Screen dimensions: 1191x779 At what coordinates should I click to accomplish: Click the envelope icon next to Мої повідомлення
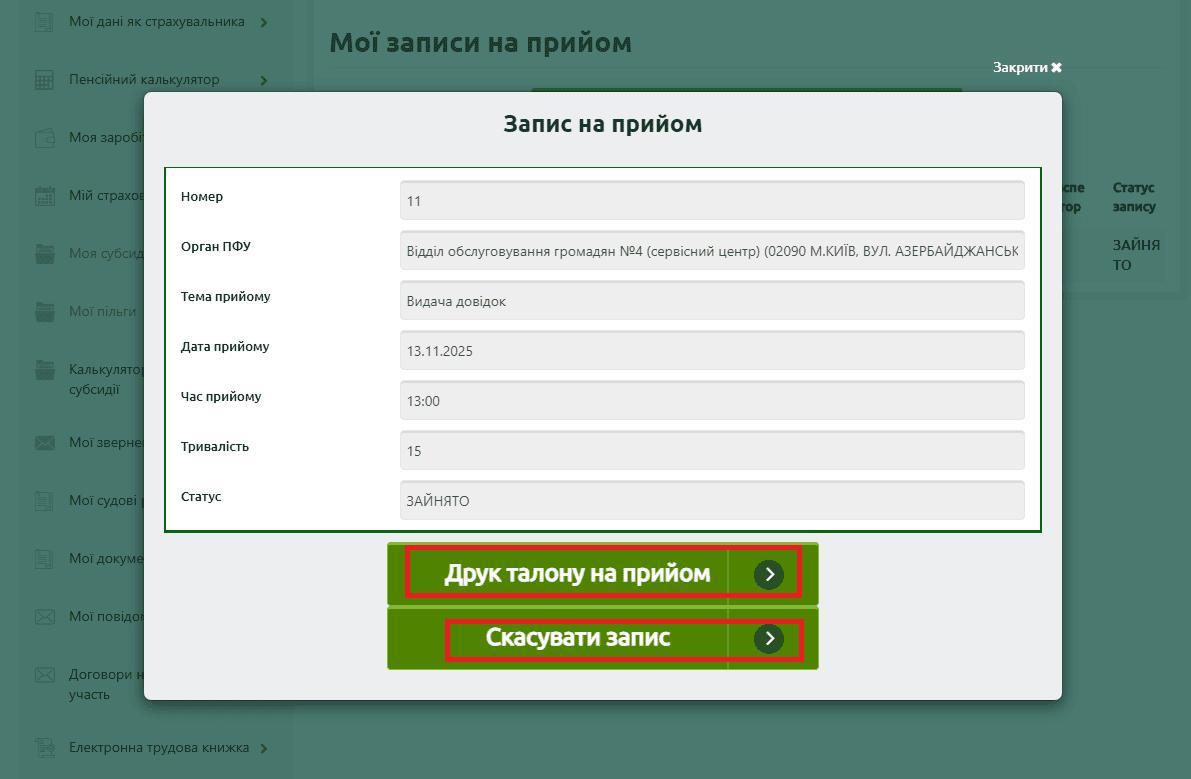[x=44, y=617]
